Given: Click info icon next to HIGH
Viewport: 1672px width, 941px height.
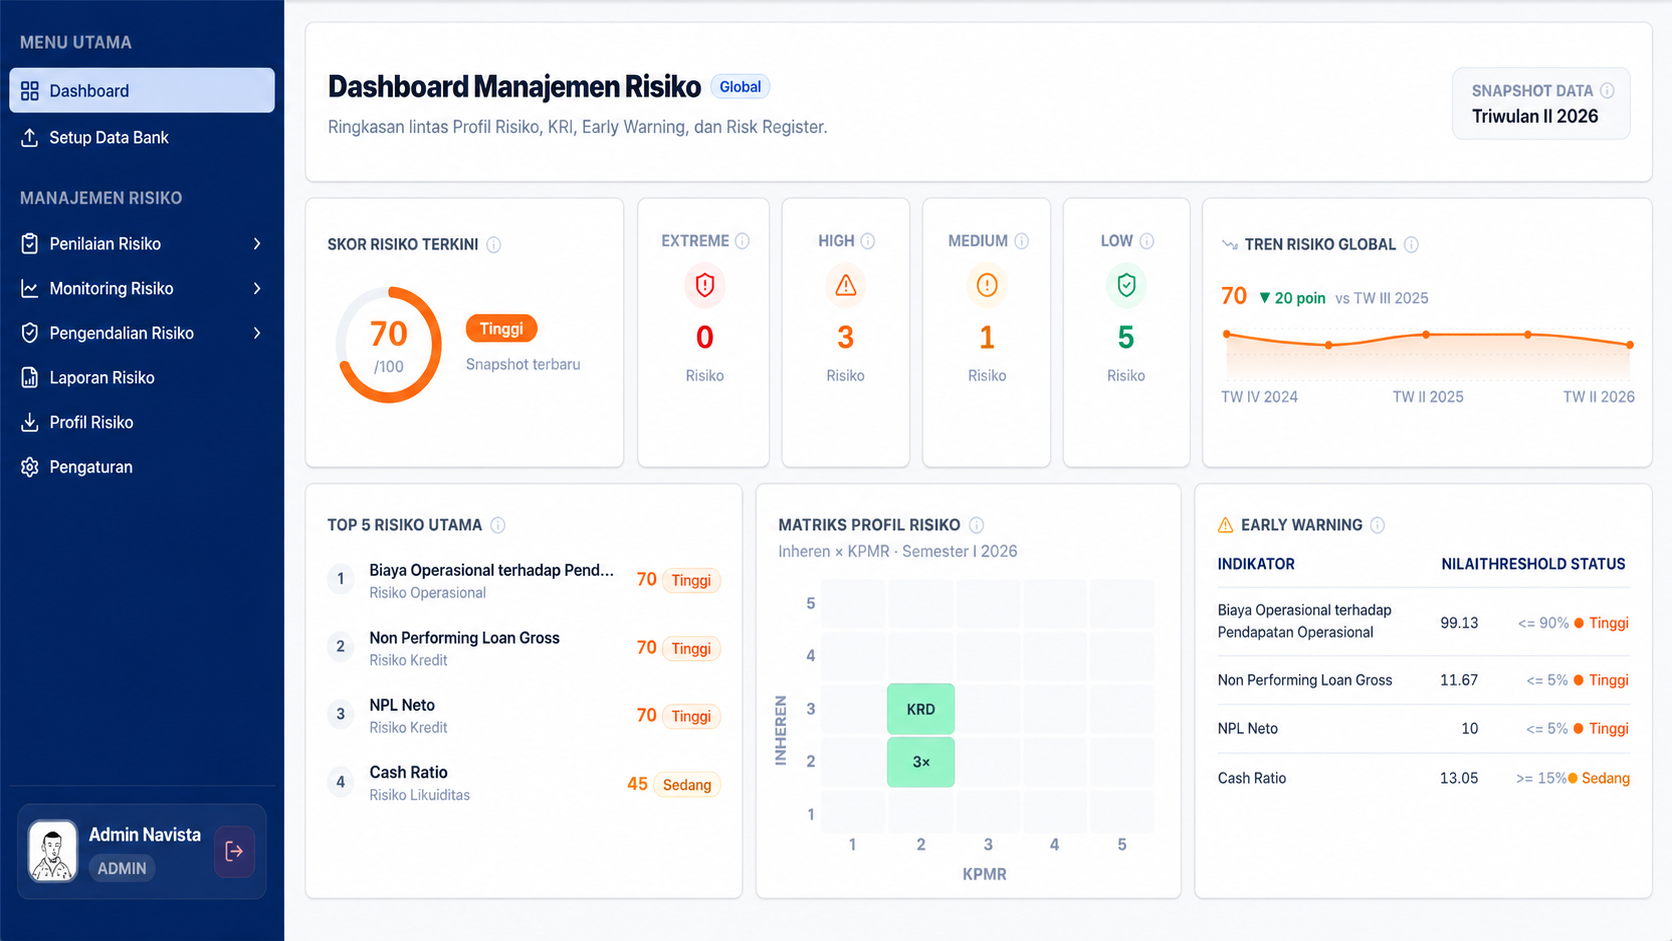Looking at the screenshot, I should point(868,241).
